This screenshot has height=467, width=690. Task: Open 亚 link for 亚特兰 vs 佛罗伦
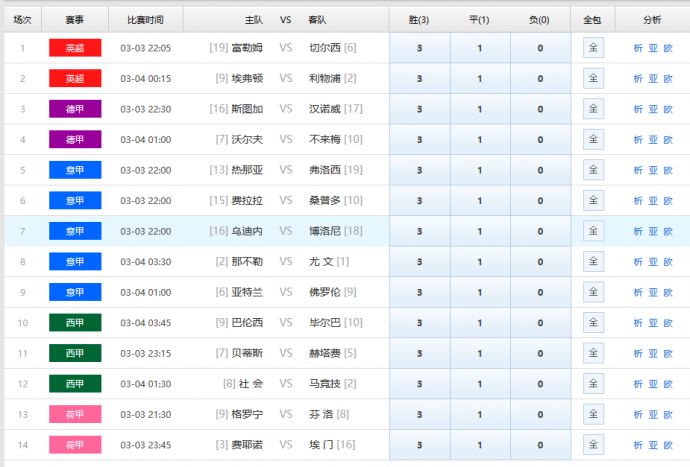653,292
